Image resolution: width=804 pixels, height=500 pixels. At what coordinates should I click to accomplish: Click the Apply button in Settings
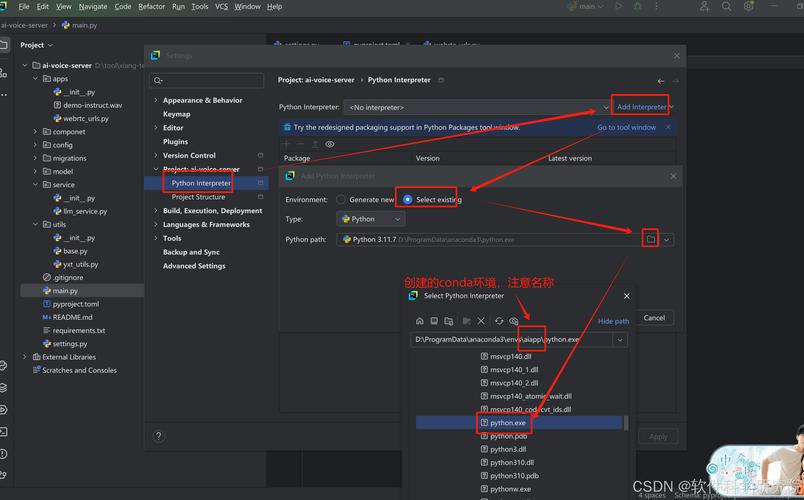pos(658,436)
